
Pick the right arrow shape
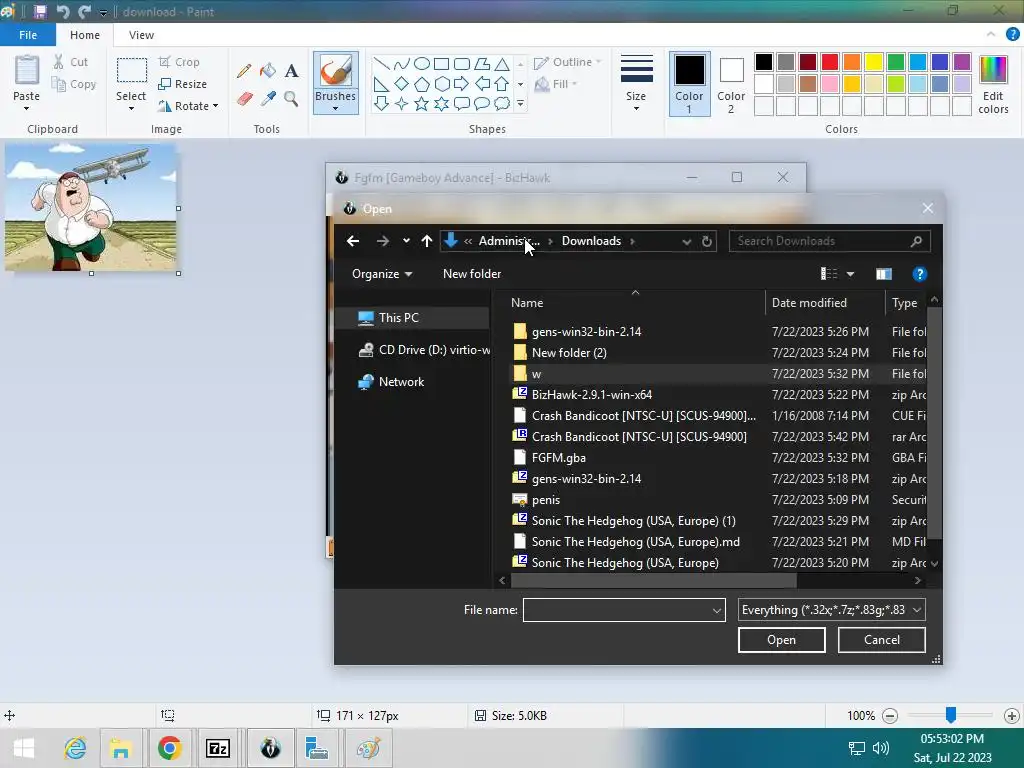pos(462,84)
